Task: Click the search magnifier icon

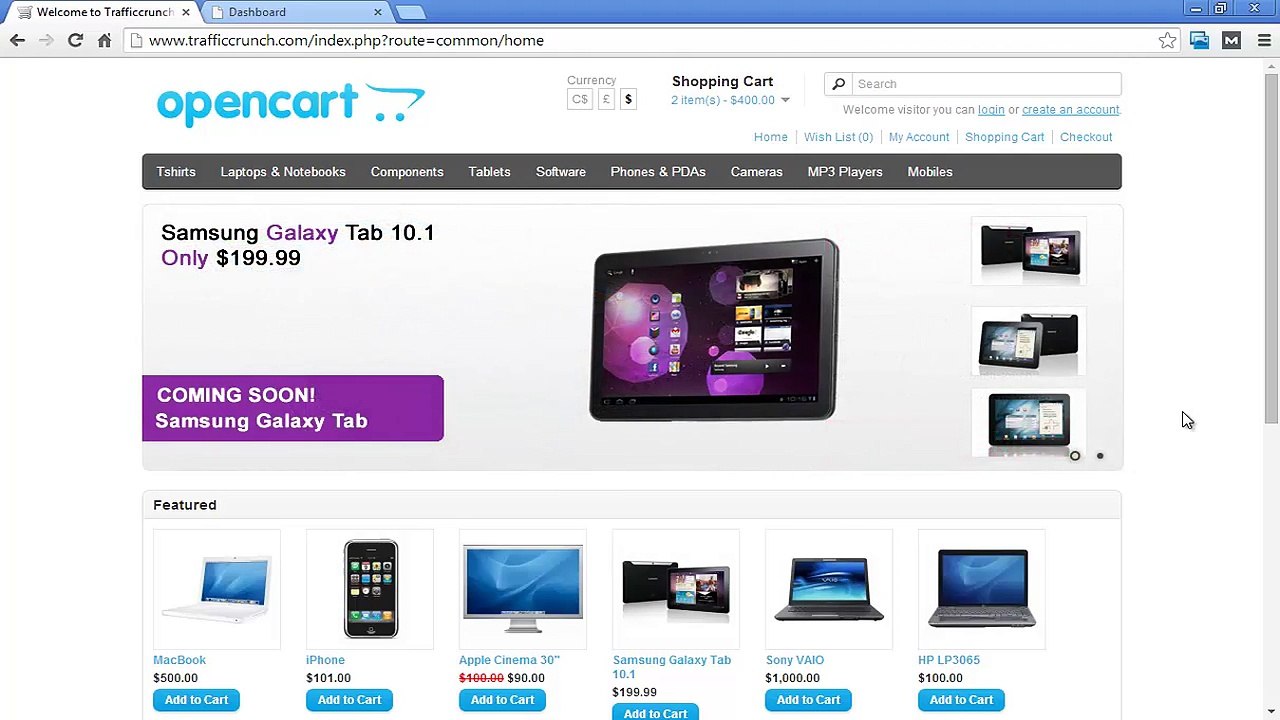Action: (x=839, y=84)
